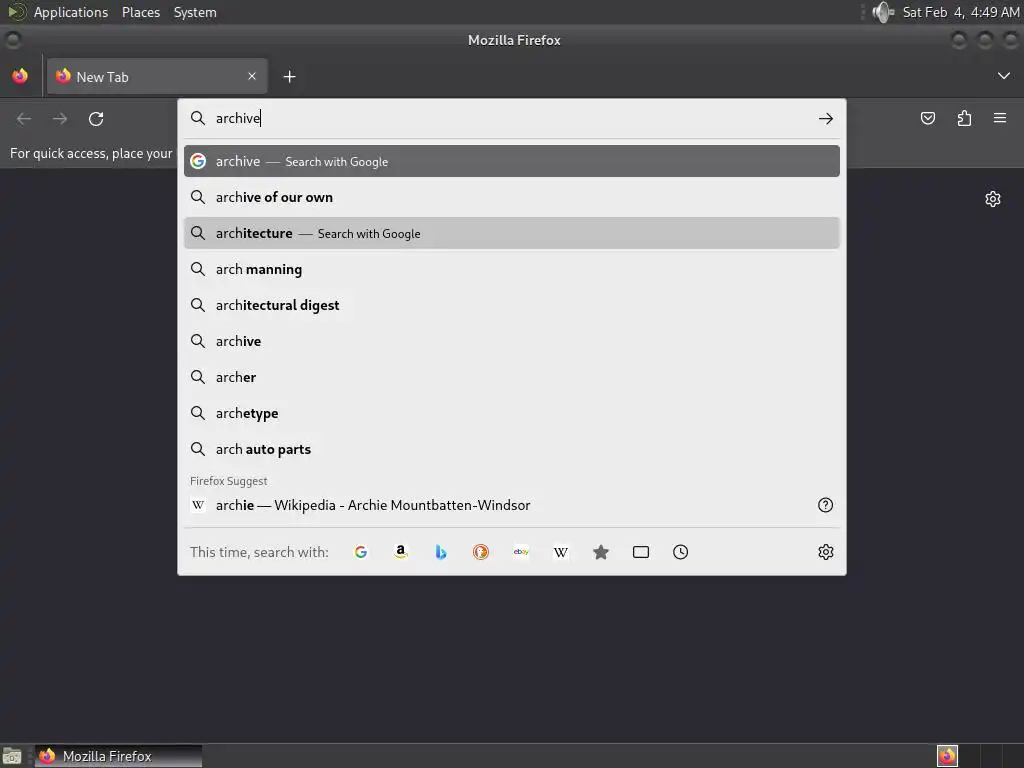The image size is (1024, 768).
Task: Choose 'architectural digest' suggestion
Action: pos(512,305)
